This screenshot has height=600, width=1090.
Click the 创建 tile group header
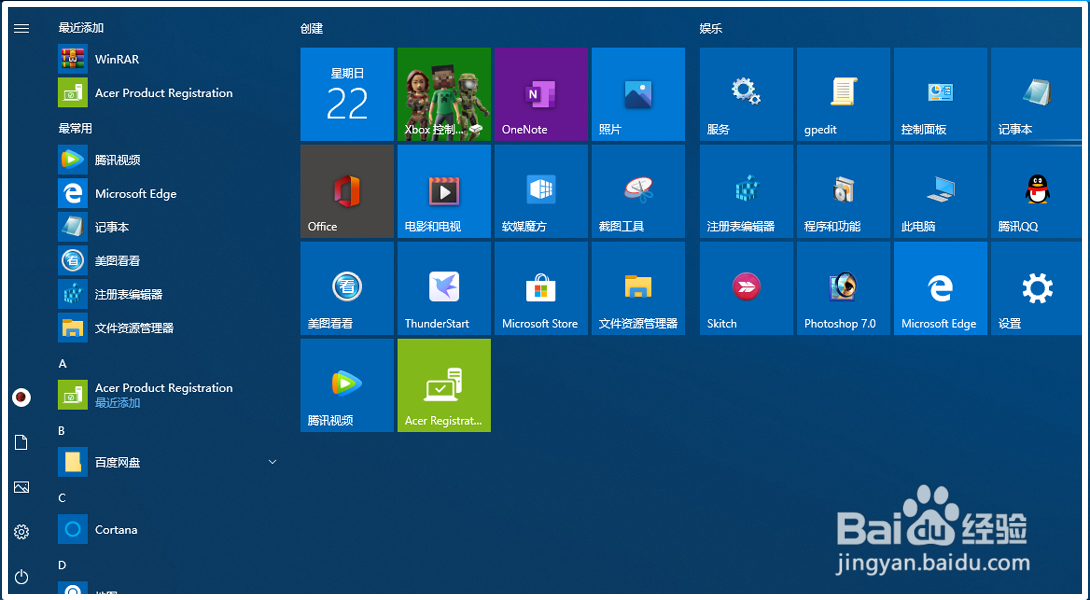311,29
